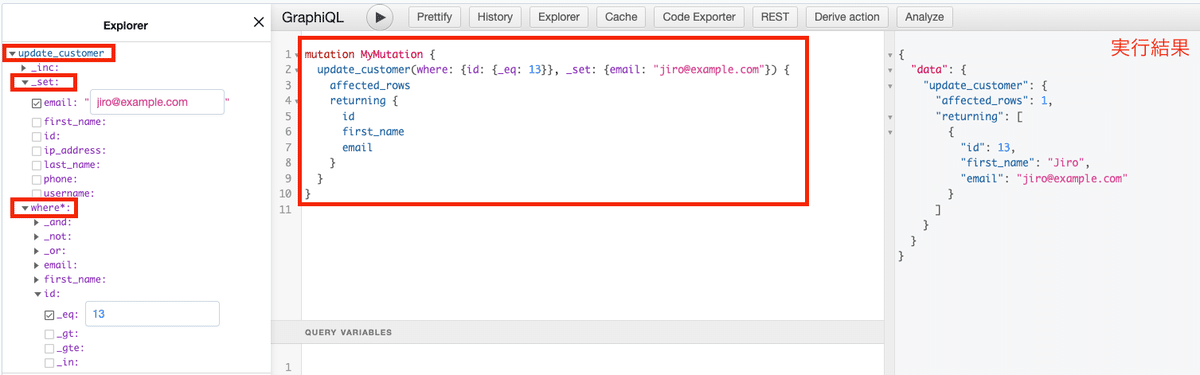Check the id: checkbox under _set
1200x375 pixels.
pyautogui.click(x=37, y=137)
